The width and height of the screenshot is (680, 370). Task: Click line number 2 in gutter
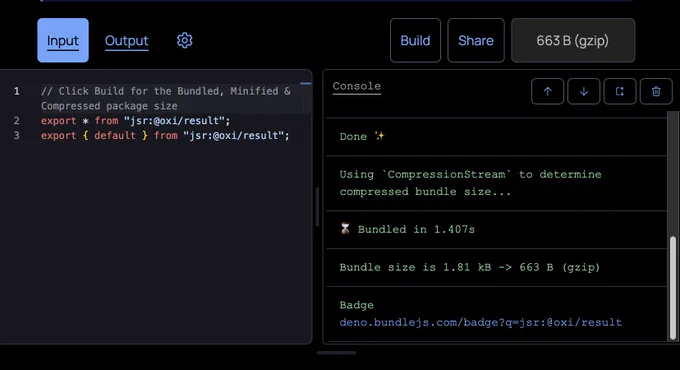point(16,121)
